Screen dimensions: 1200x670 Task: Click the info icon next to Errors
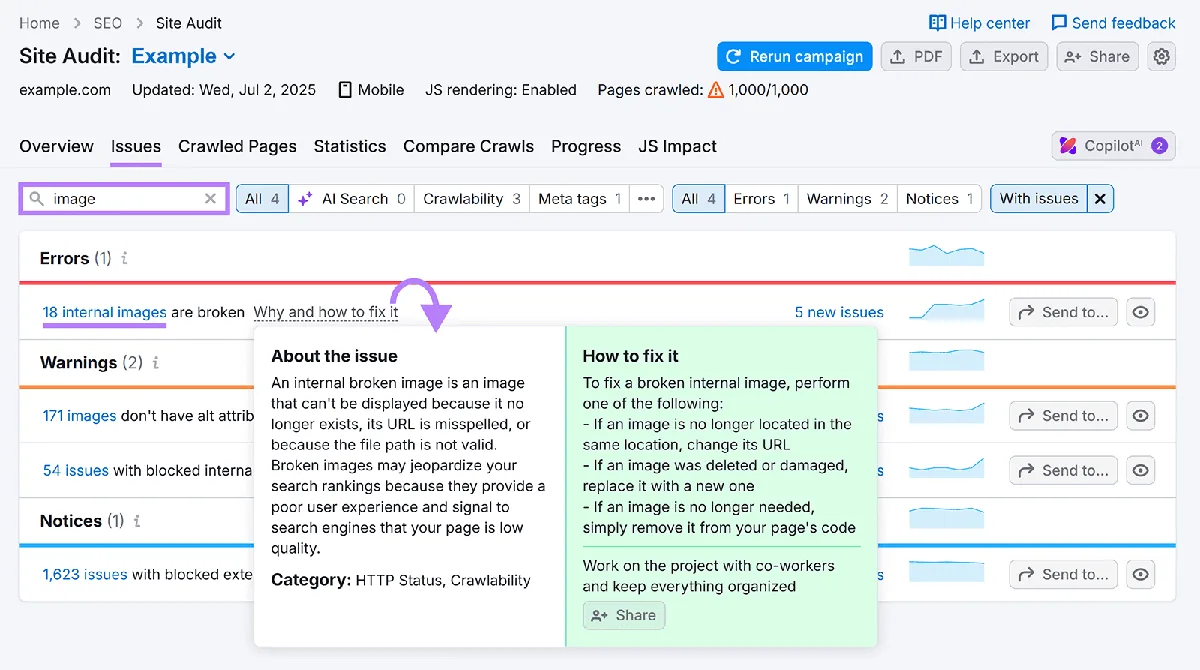[124, 258]
